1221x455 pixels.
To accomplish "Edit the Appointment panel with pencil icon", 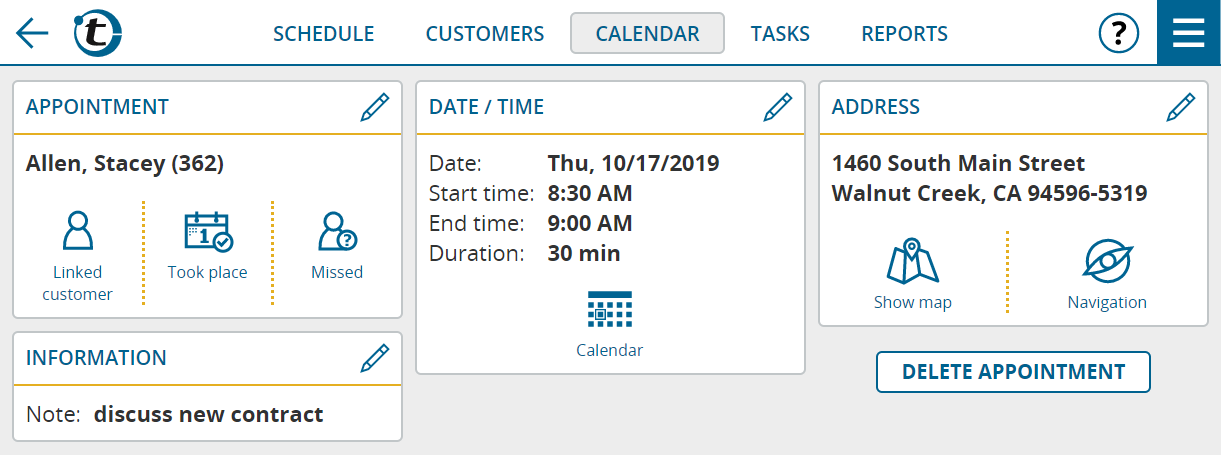I will pyautogui.click(x=374, y=107).
